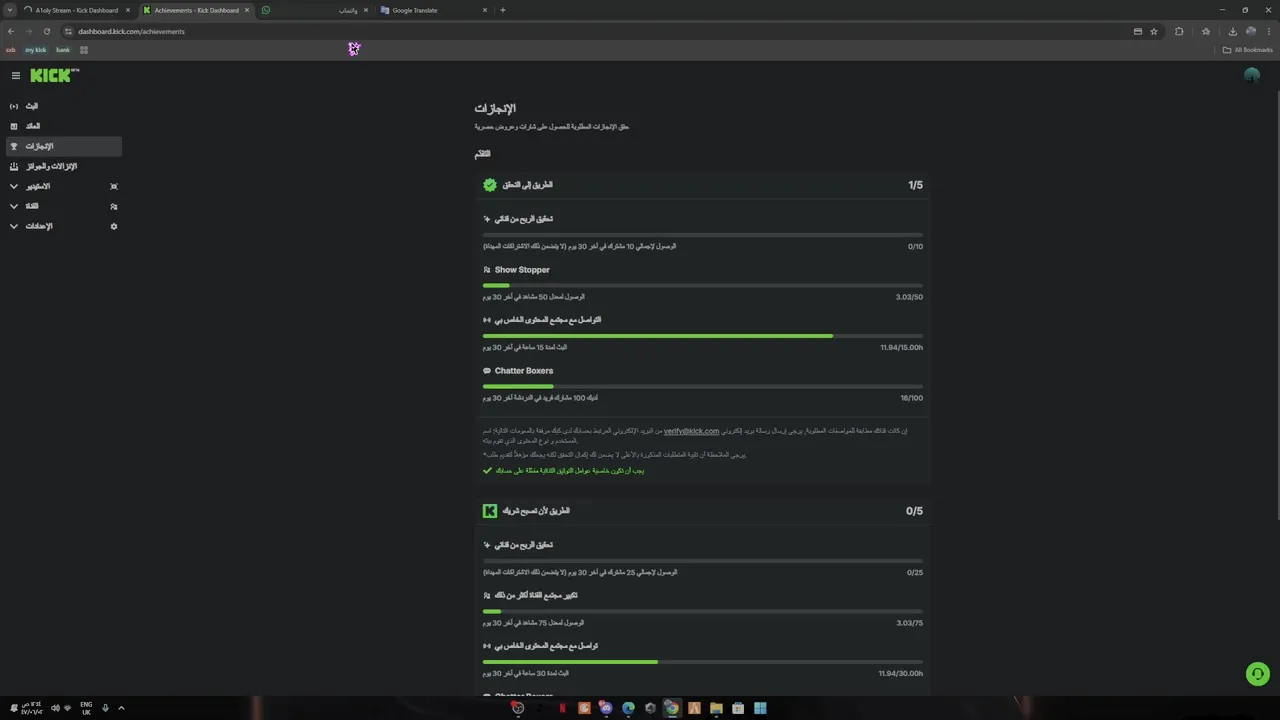The width and height of the screenshot is (1280, 720).
Task: Show hidden system tray icons chevron
Action: [121, 708]
